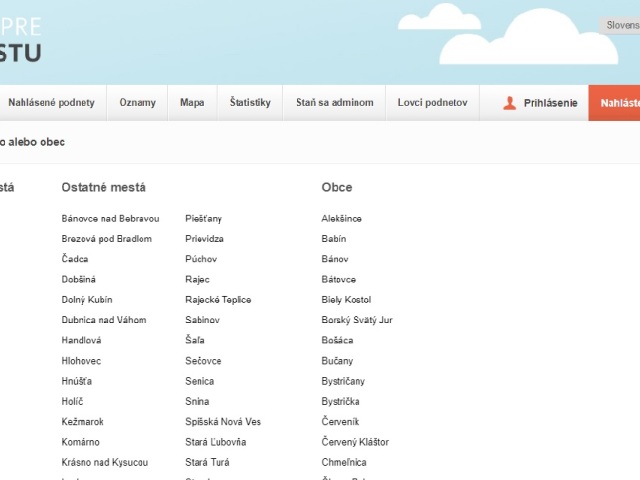Open the Červeník link
This screenshot has width=640, height=480.
(340, 422)
